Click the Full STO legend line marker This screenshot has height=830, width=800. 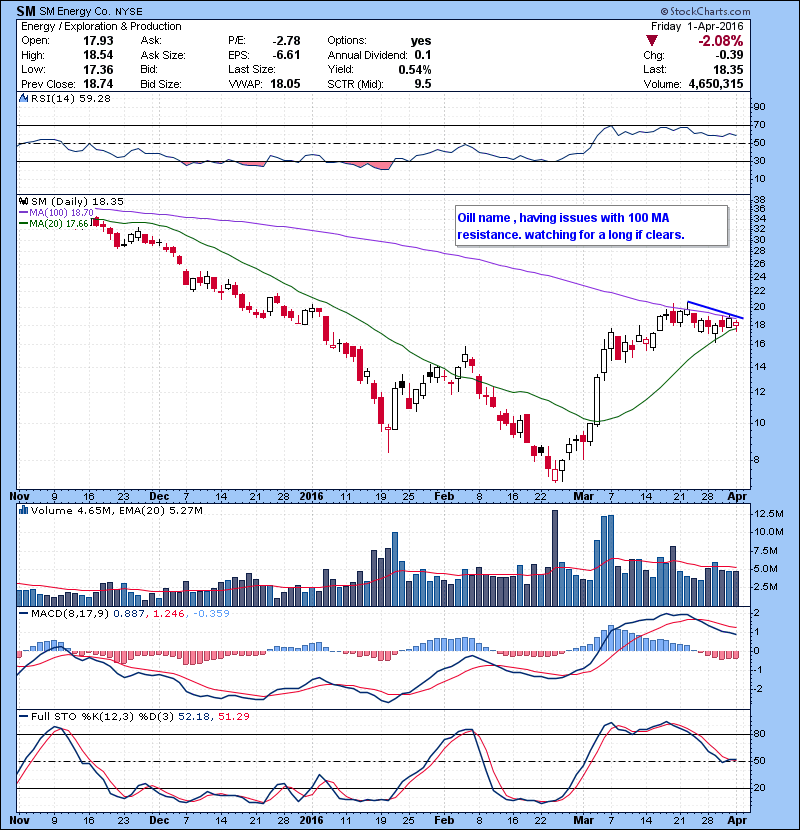click(24, 716)
